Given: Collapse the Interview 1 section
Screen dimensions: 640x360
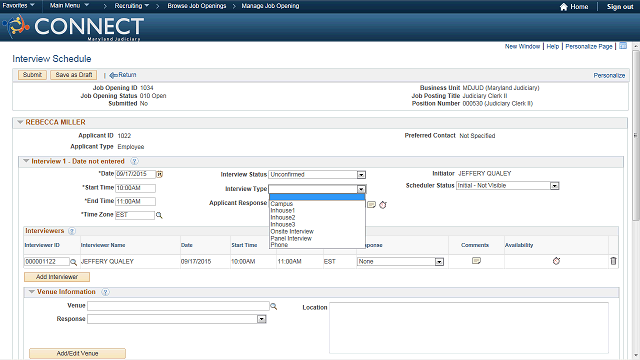Looking at the screenshot, I should (26, 161).
